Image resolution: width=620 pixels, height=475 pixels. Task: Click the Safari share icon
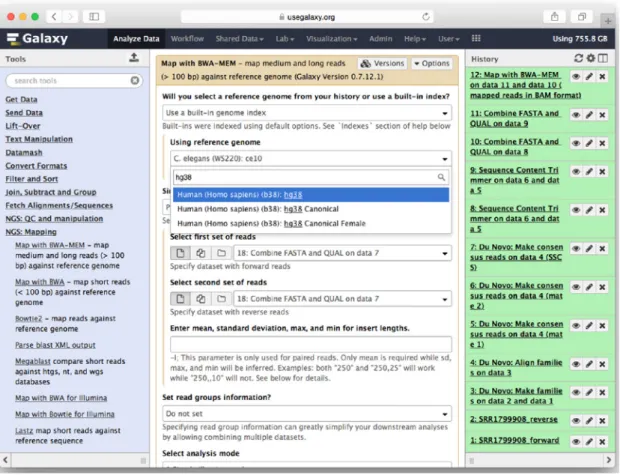[555, 17]
